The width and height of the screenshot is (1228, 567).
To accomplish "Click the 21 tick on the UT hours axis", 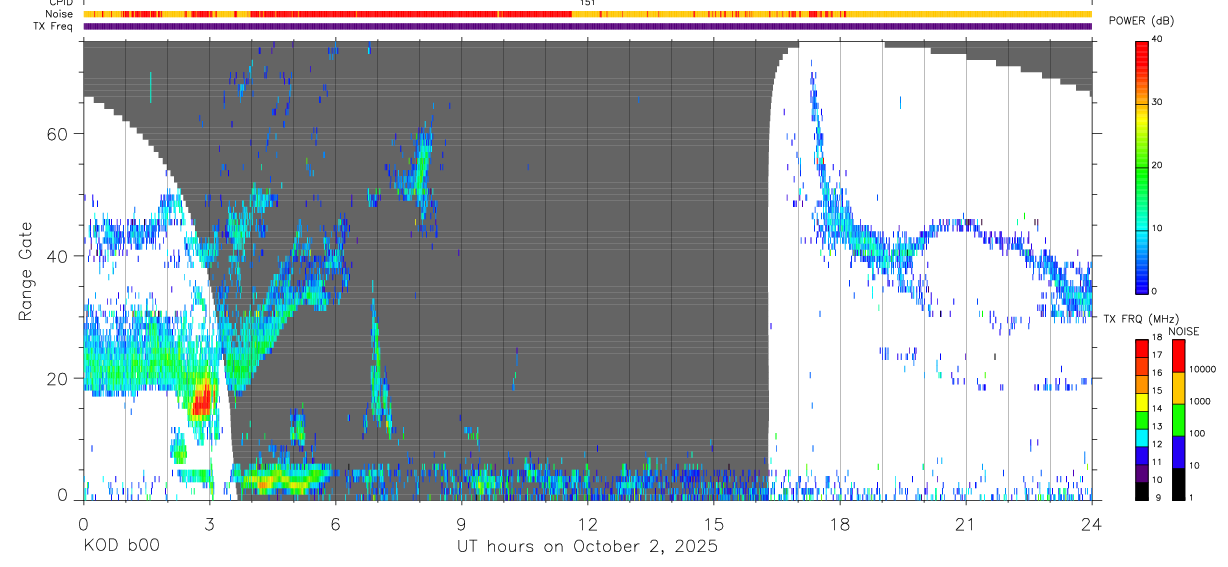I will pyautogui.click(x=965, y=524).
